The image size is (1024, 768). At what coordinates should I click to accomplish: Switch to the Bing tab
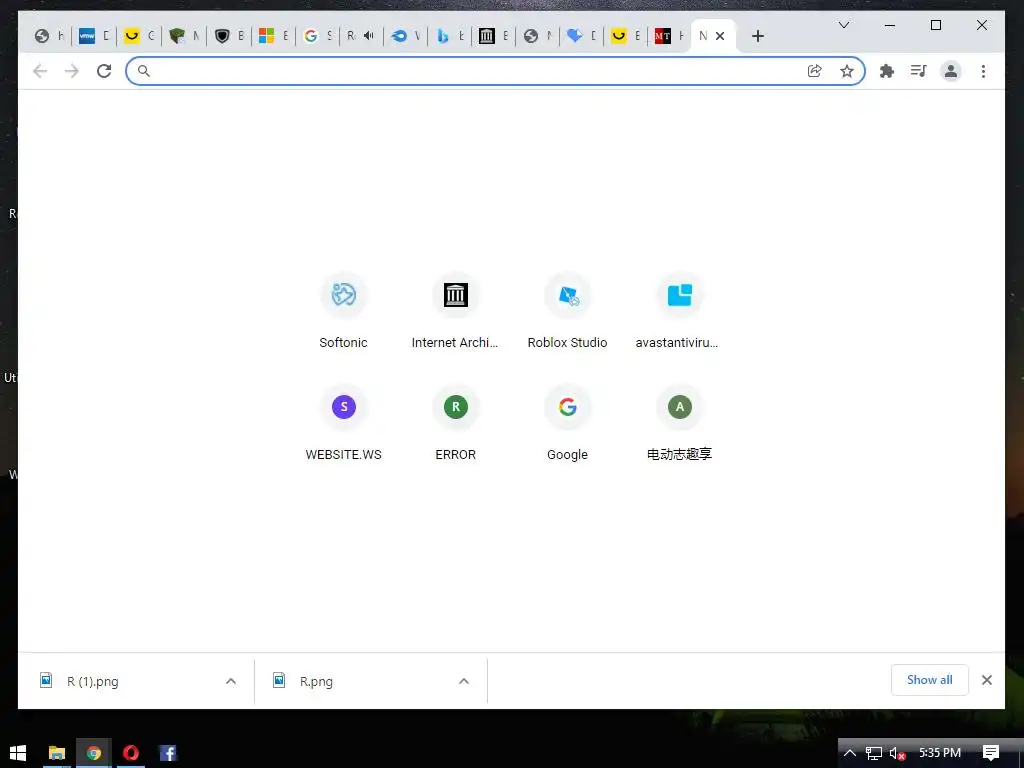click(x=450, y=36)
